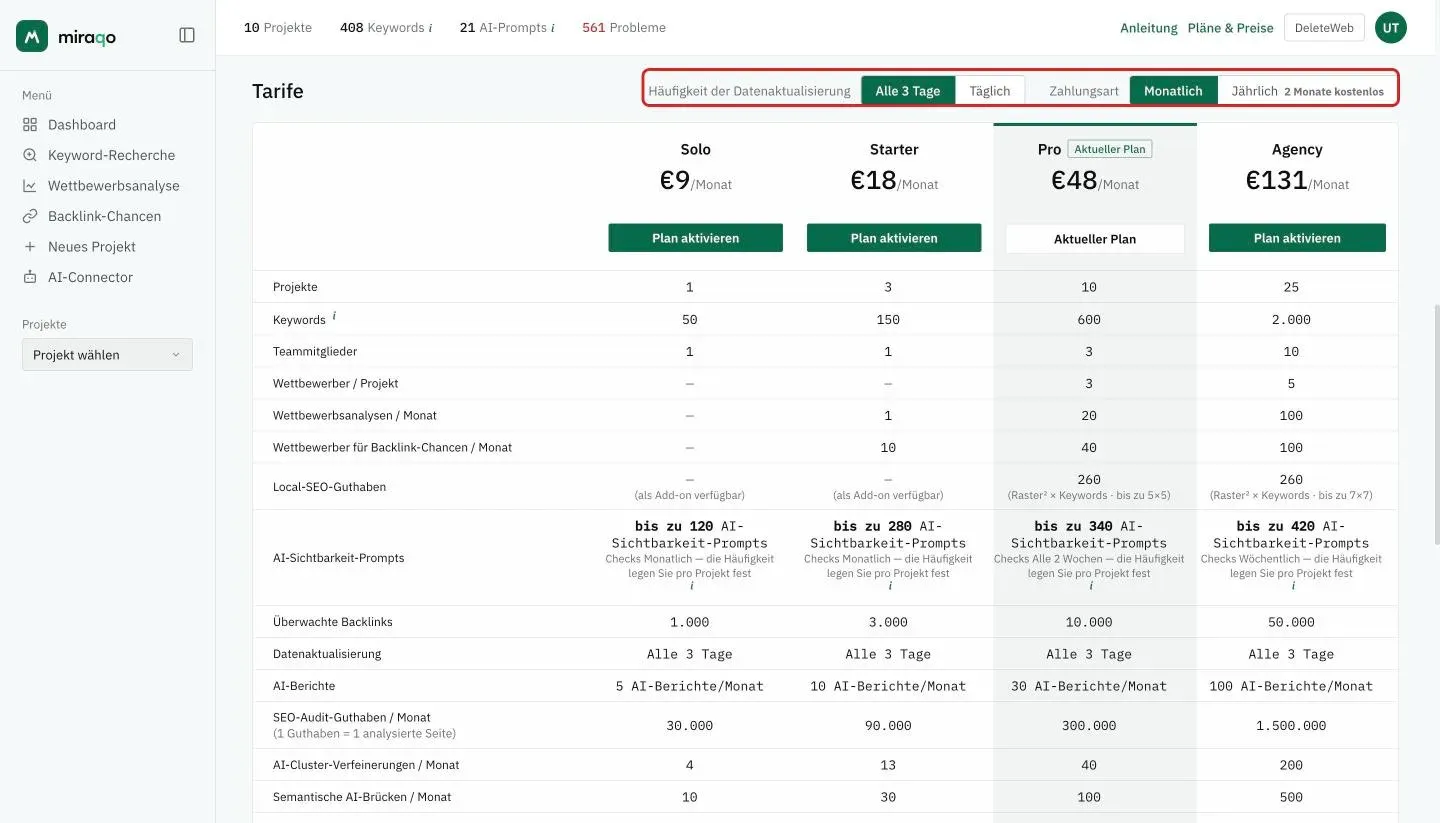Click the Dashboard grid icon

29,125
